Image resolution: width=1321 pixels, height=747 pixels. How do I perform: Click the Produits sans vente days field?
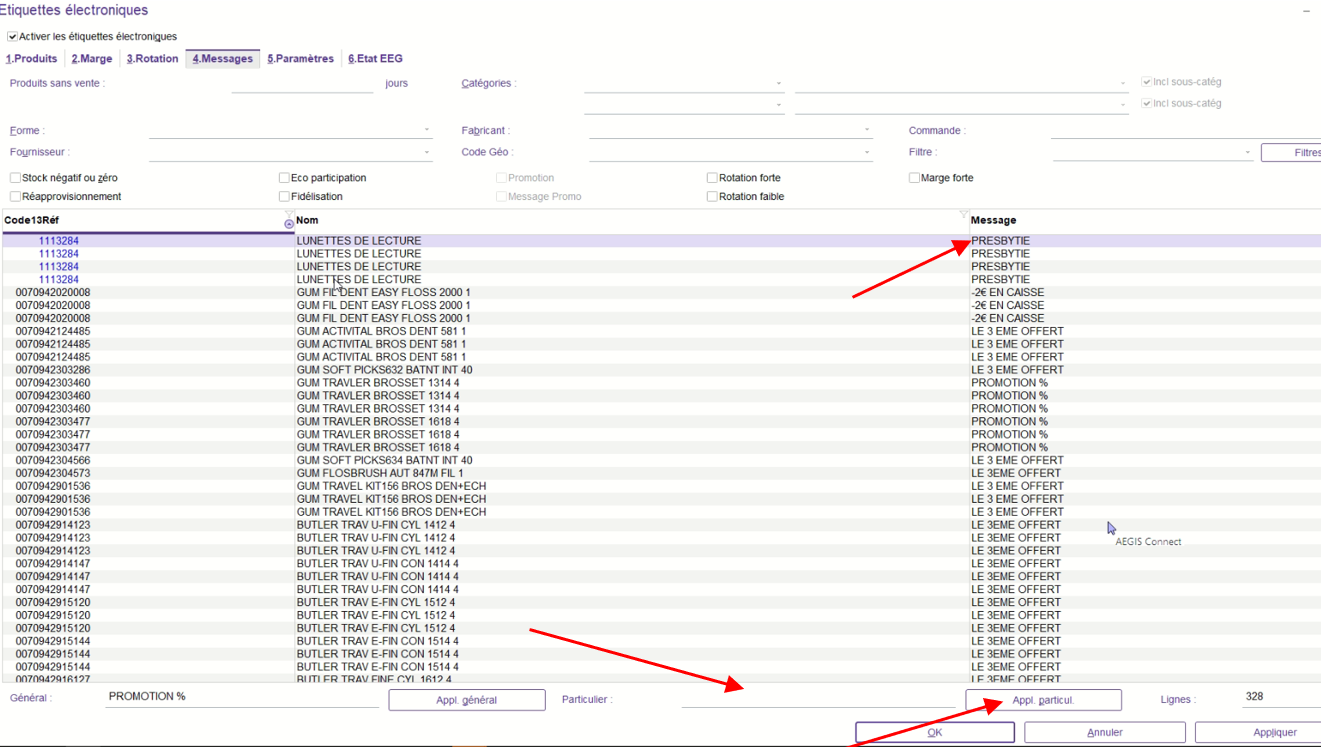click(302, 84)
